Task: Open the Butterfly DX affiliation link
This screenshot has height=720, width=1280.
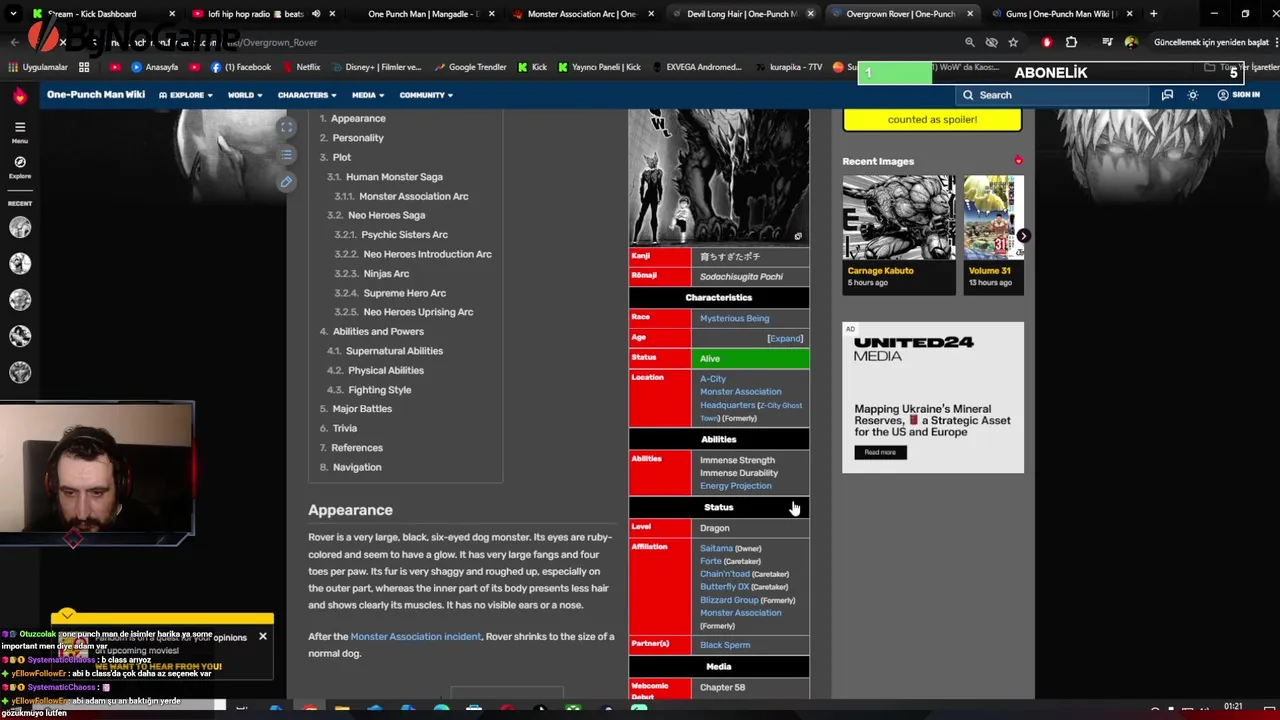Action: click(x=724, y=587)
